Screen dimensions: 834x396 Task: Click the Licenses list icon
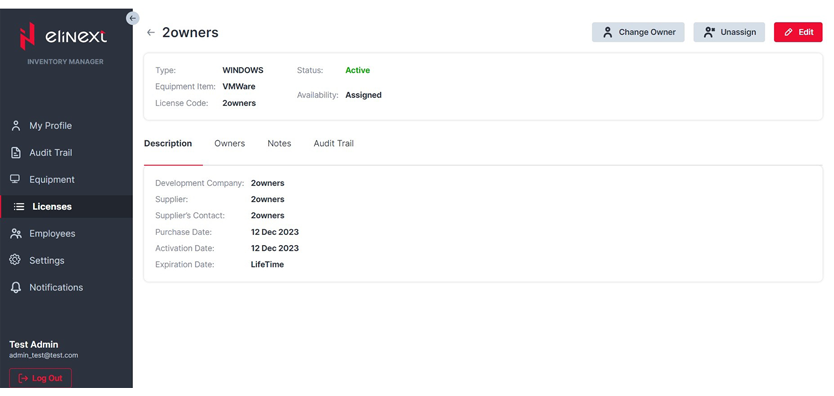point(19,207)
